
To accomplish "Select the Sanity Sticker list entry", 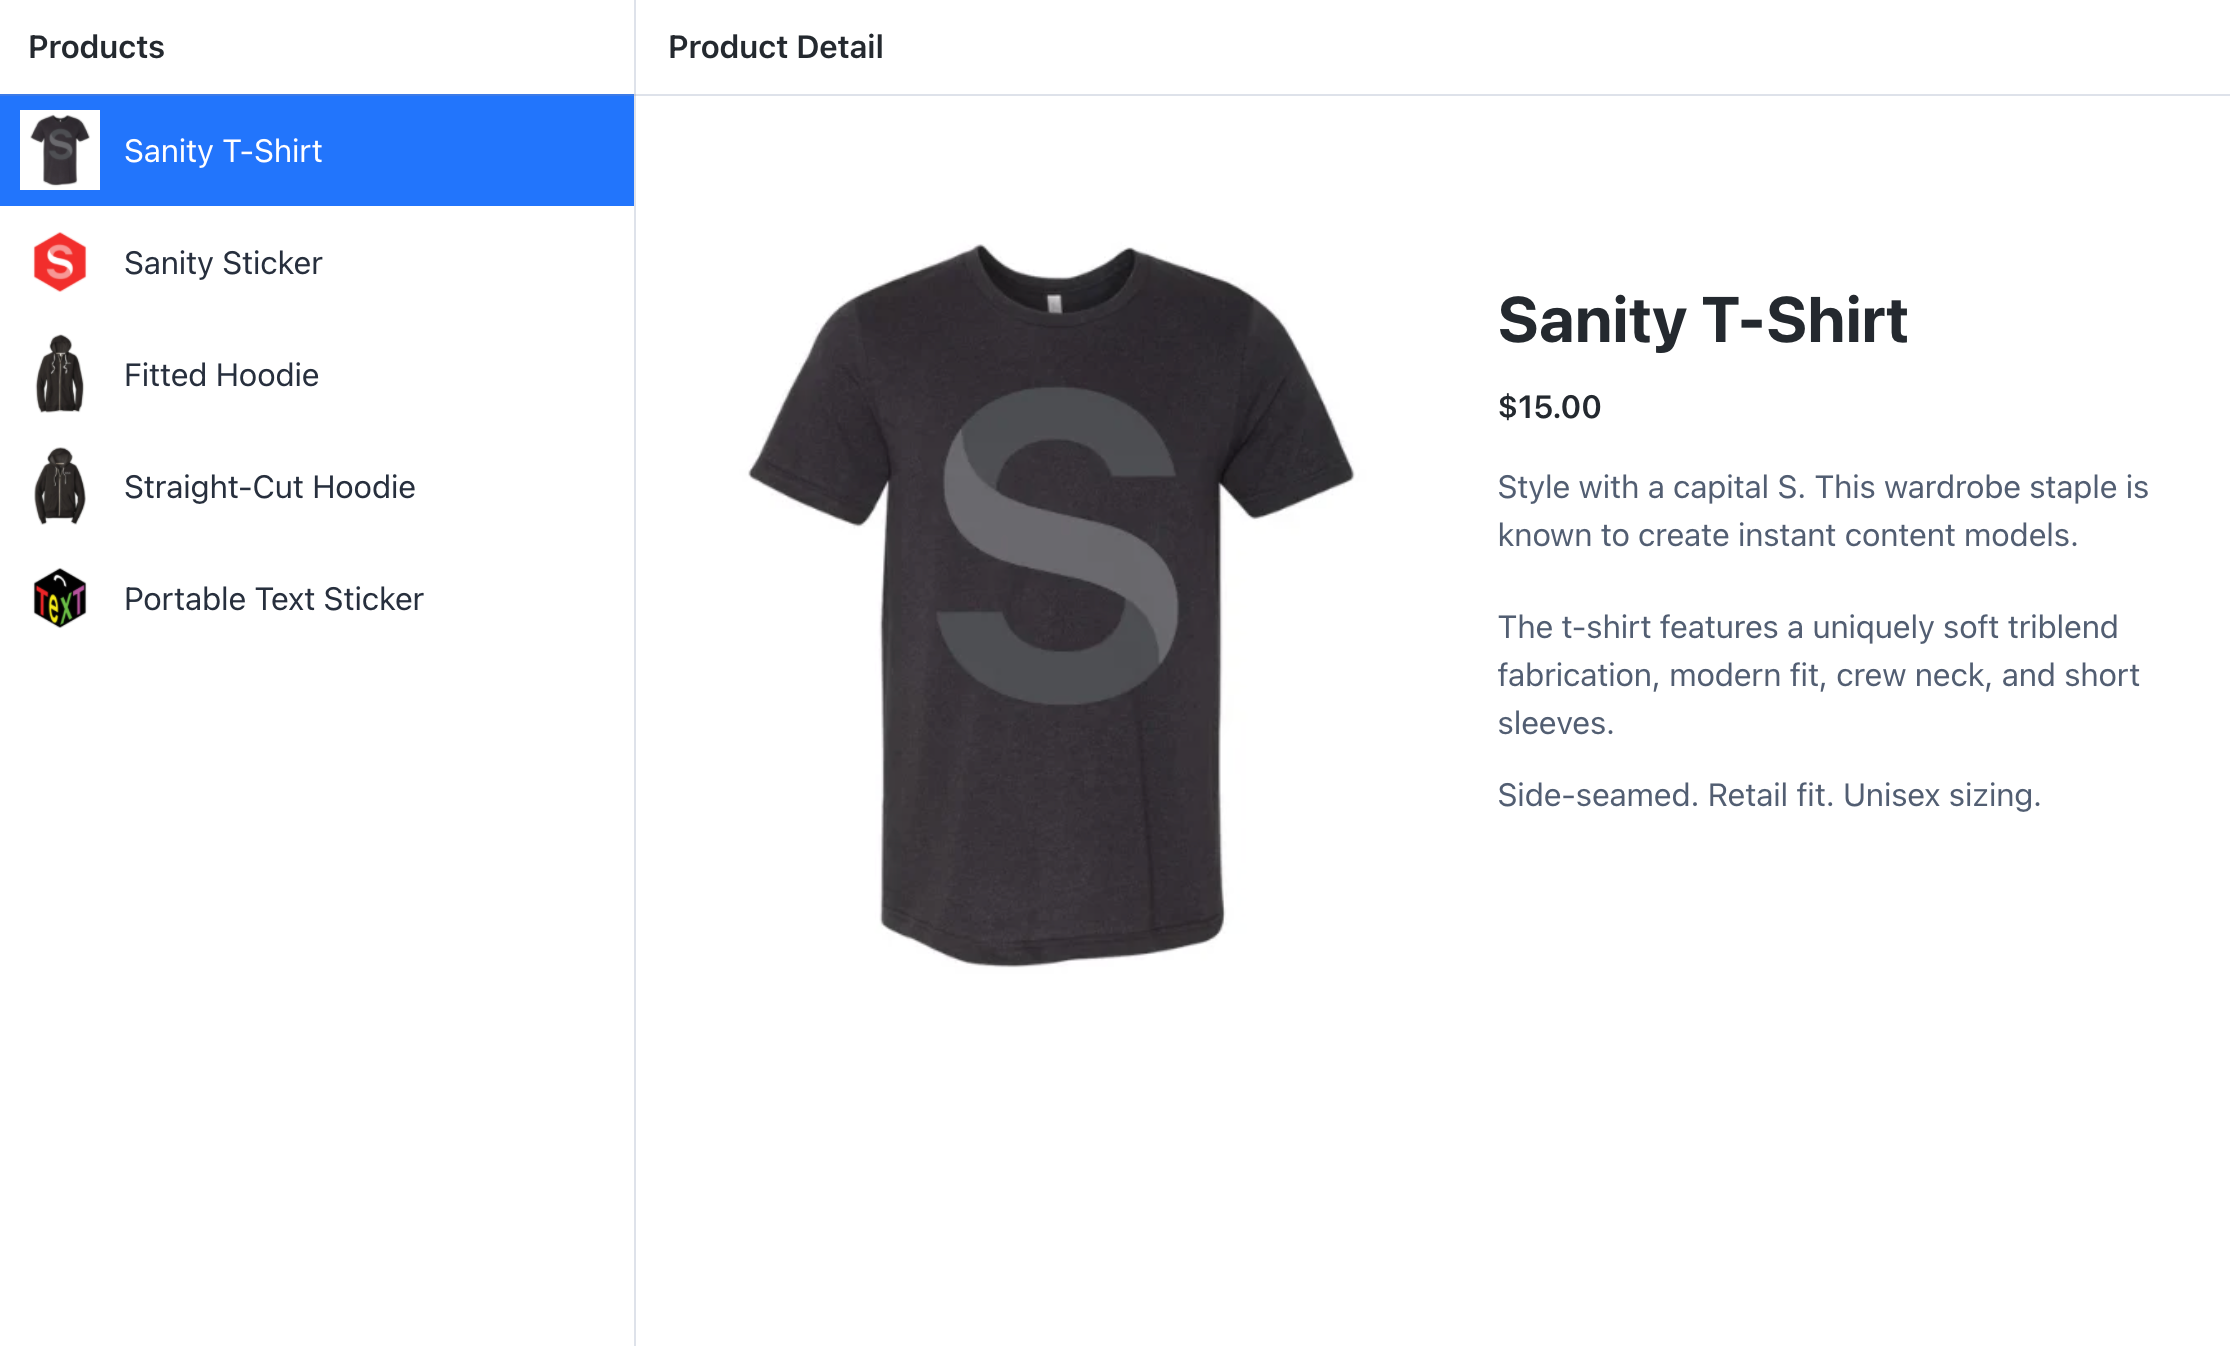I will tap(222, 263).
